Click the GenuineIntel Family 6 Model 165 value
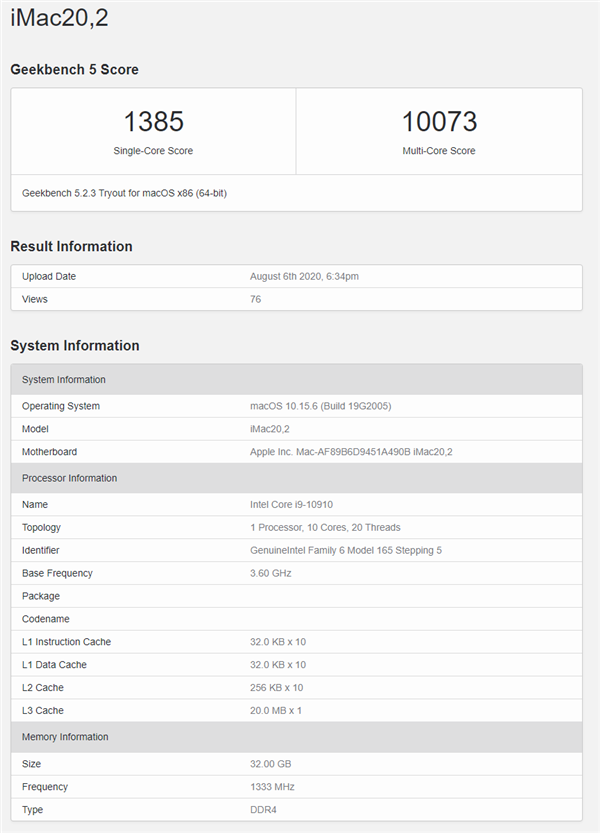The width and height of the screenshot is (600, 833). pos(346,550)
